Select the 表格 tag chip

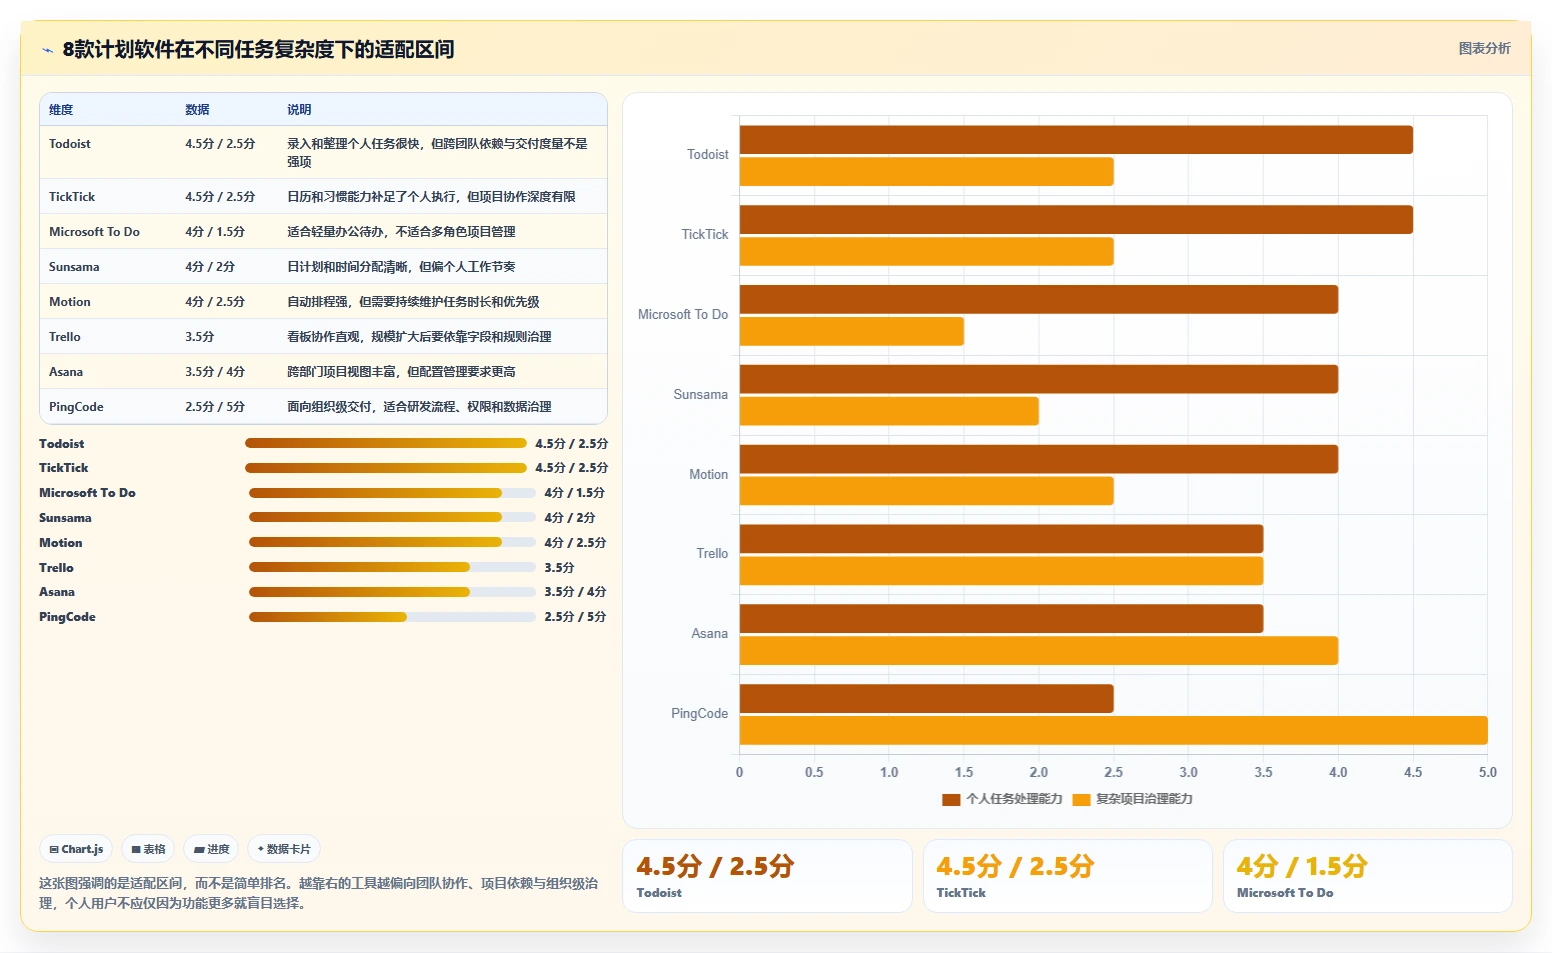pos(148,849)
